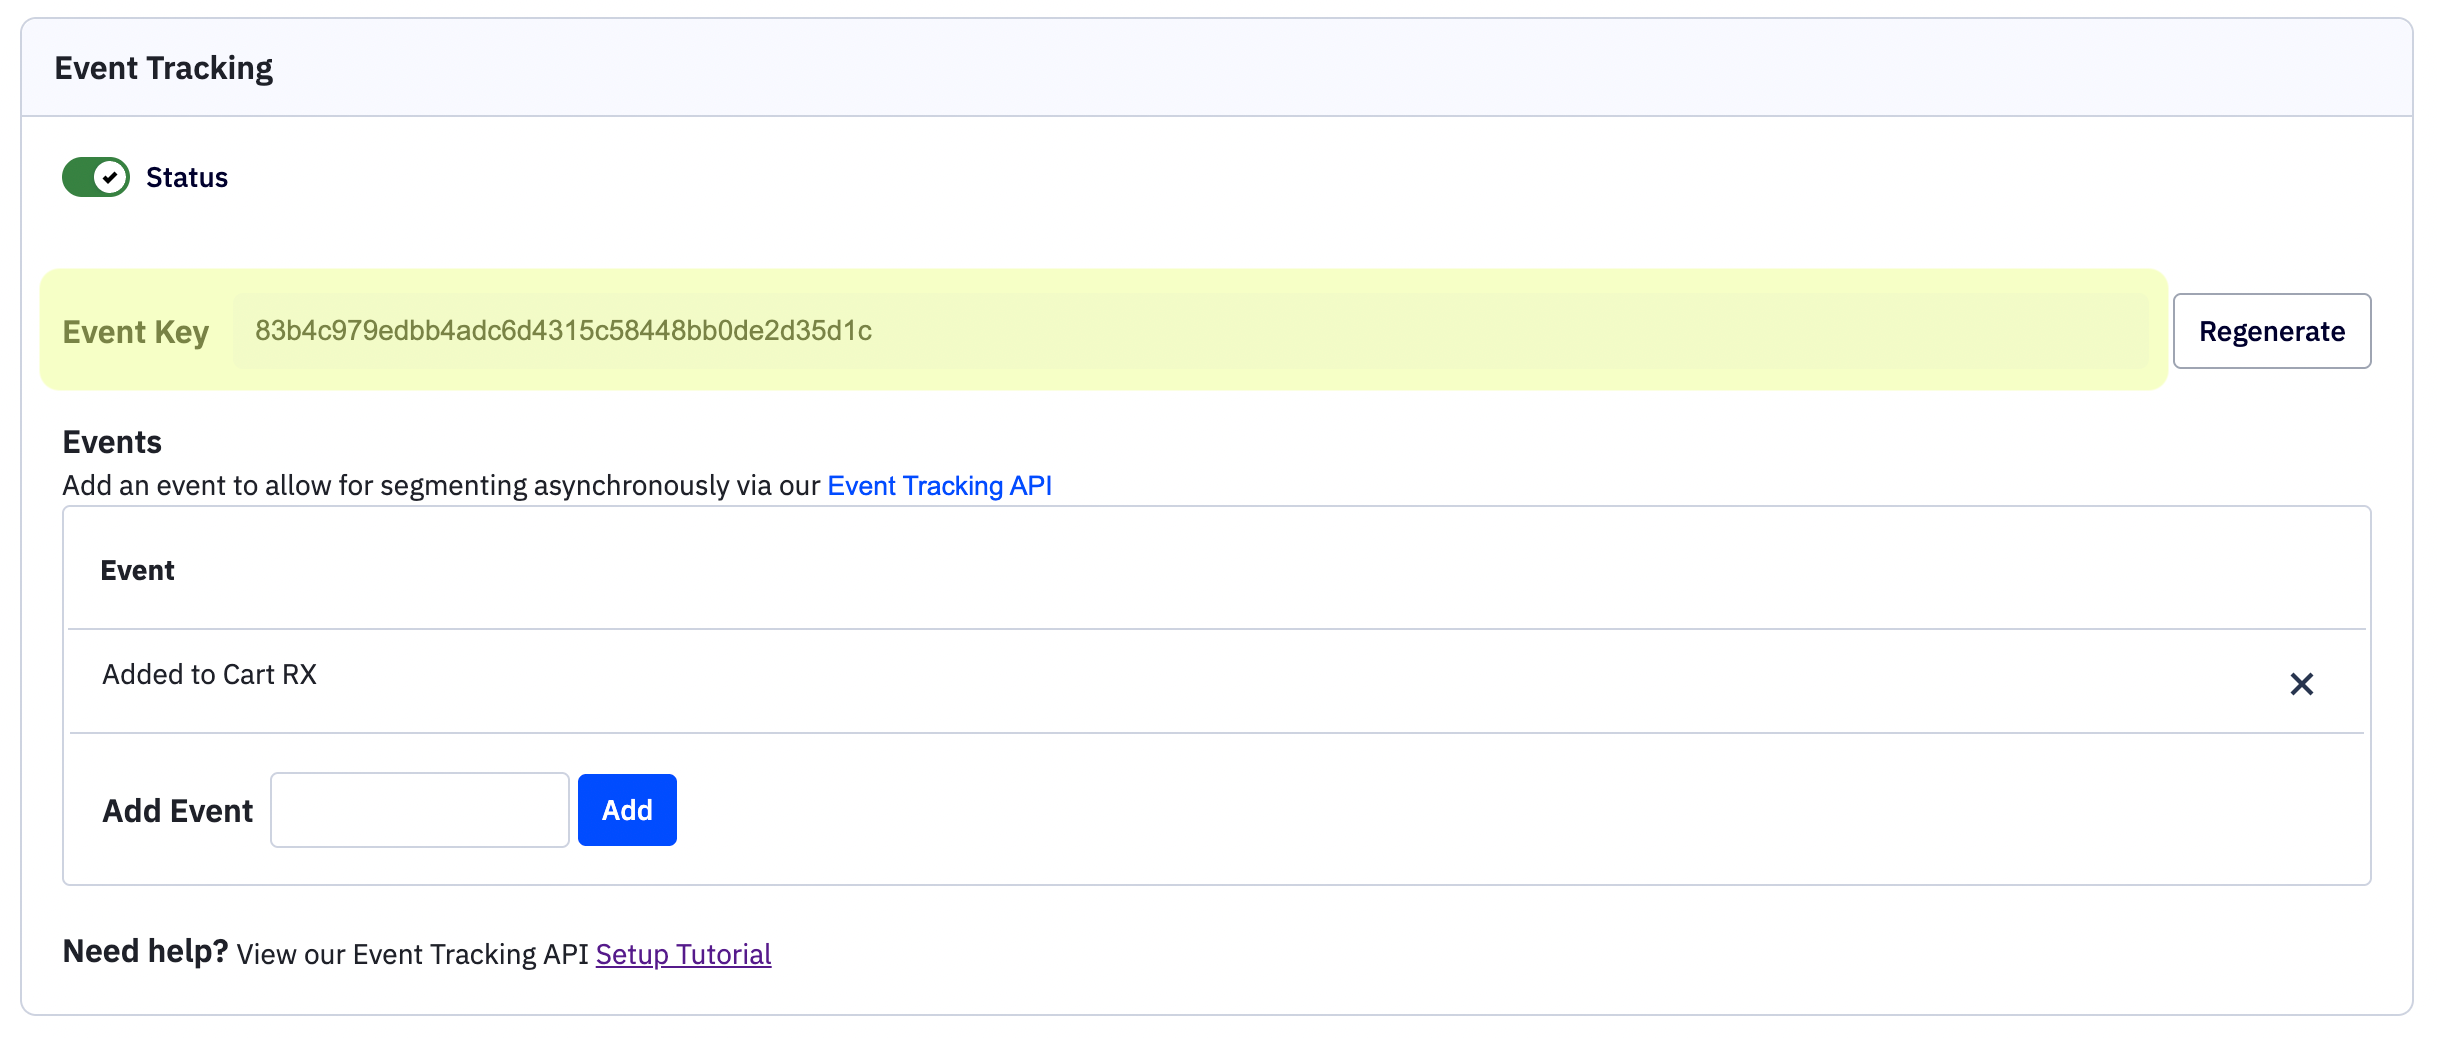Screen dimensions: 2438x1038
Task: Toggle the Event Tracking Status switch
Action: click(x=96, y=177)
